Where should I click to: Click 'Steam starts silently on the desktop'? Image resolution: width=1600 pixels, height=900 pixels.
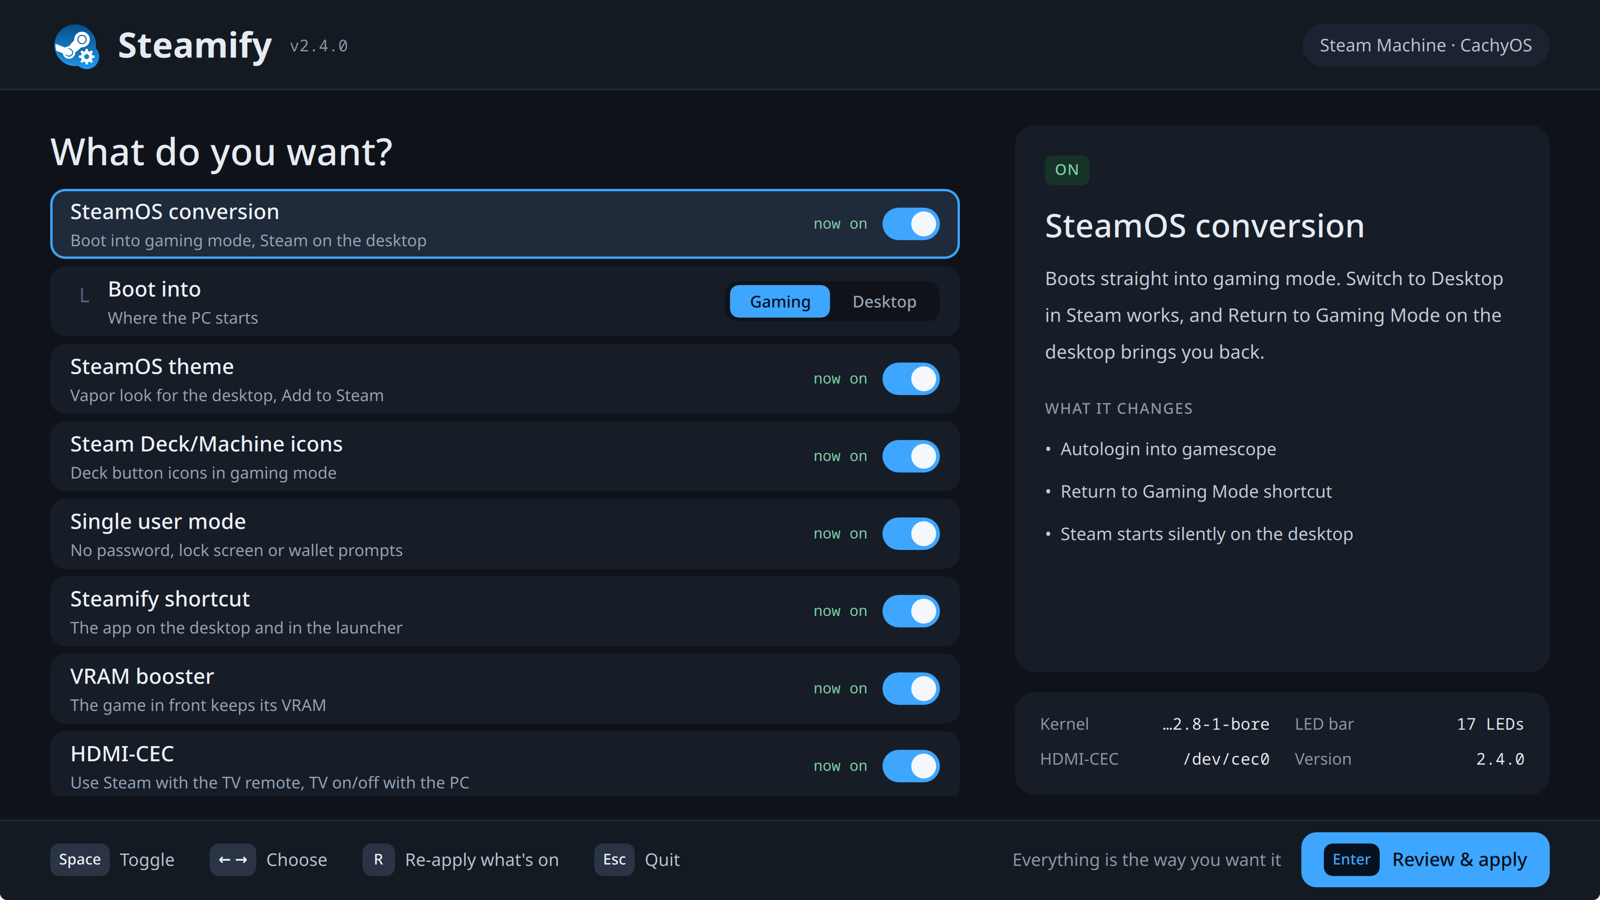1207,534
